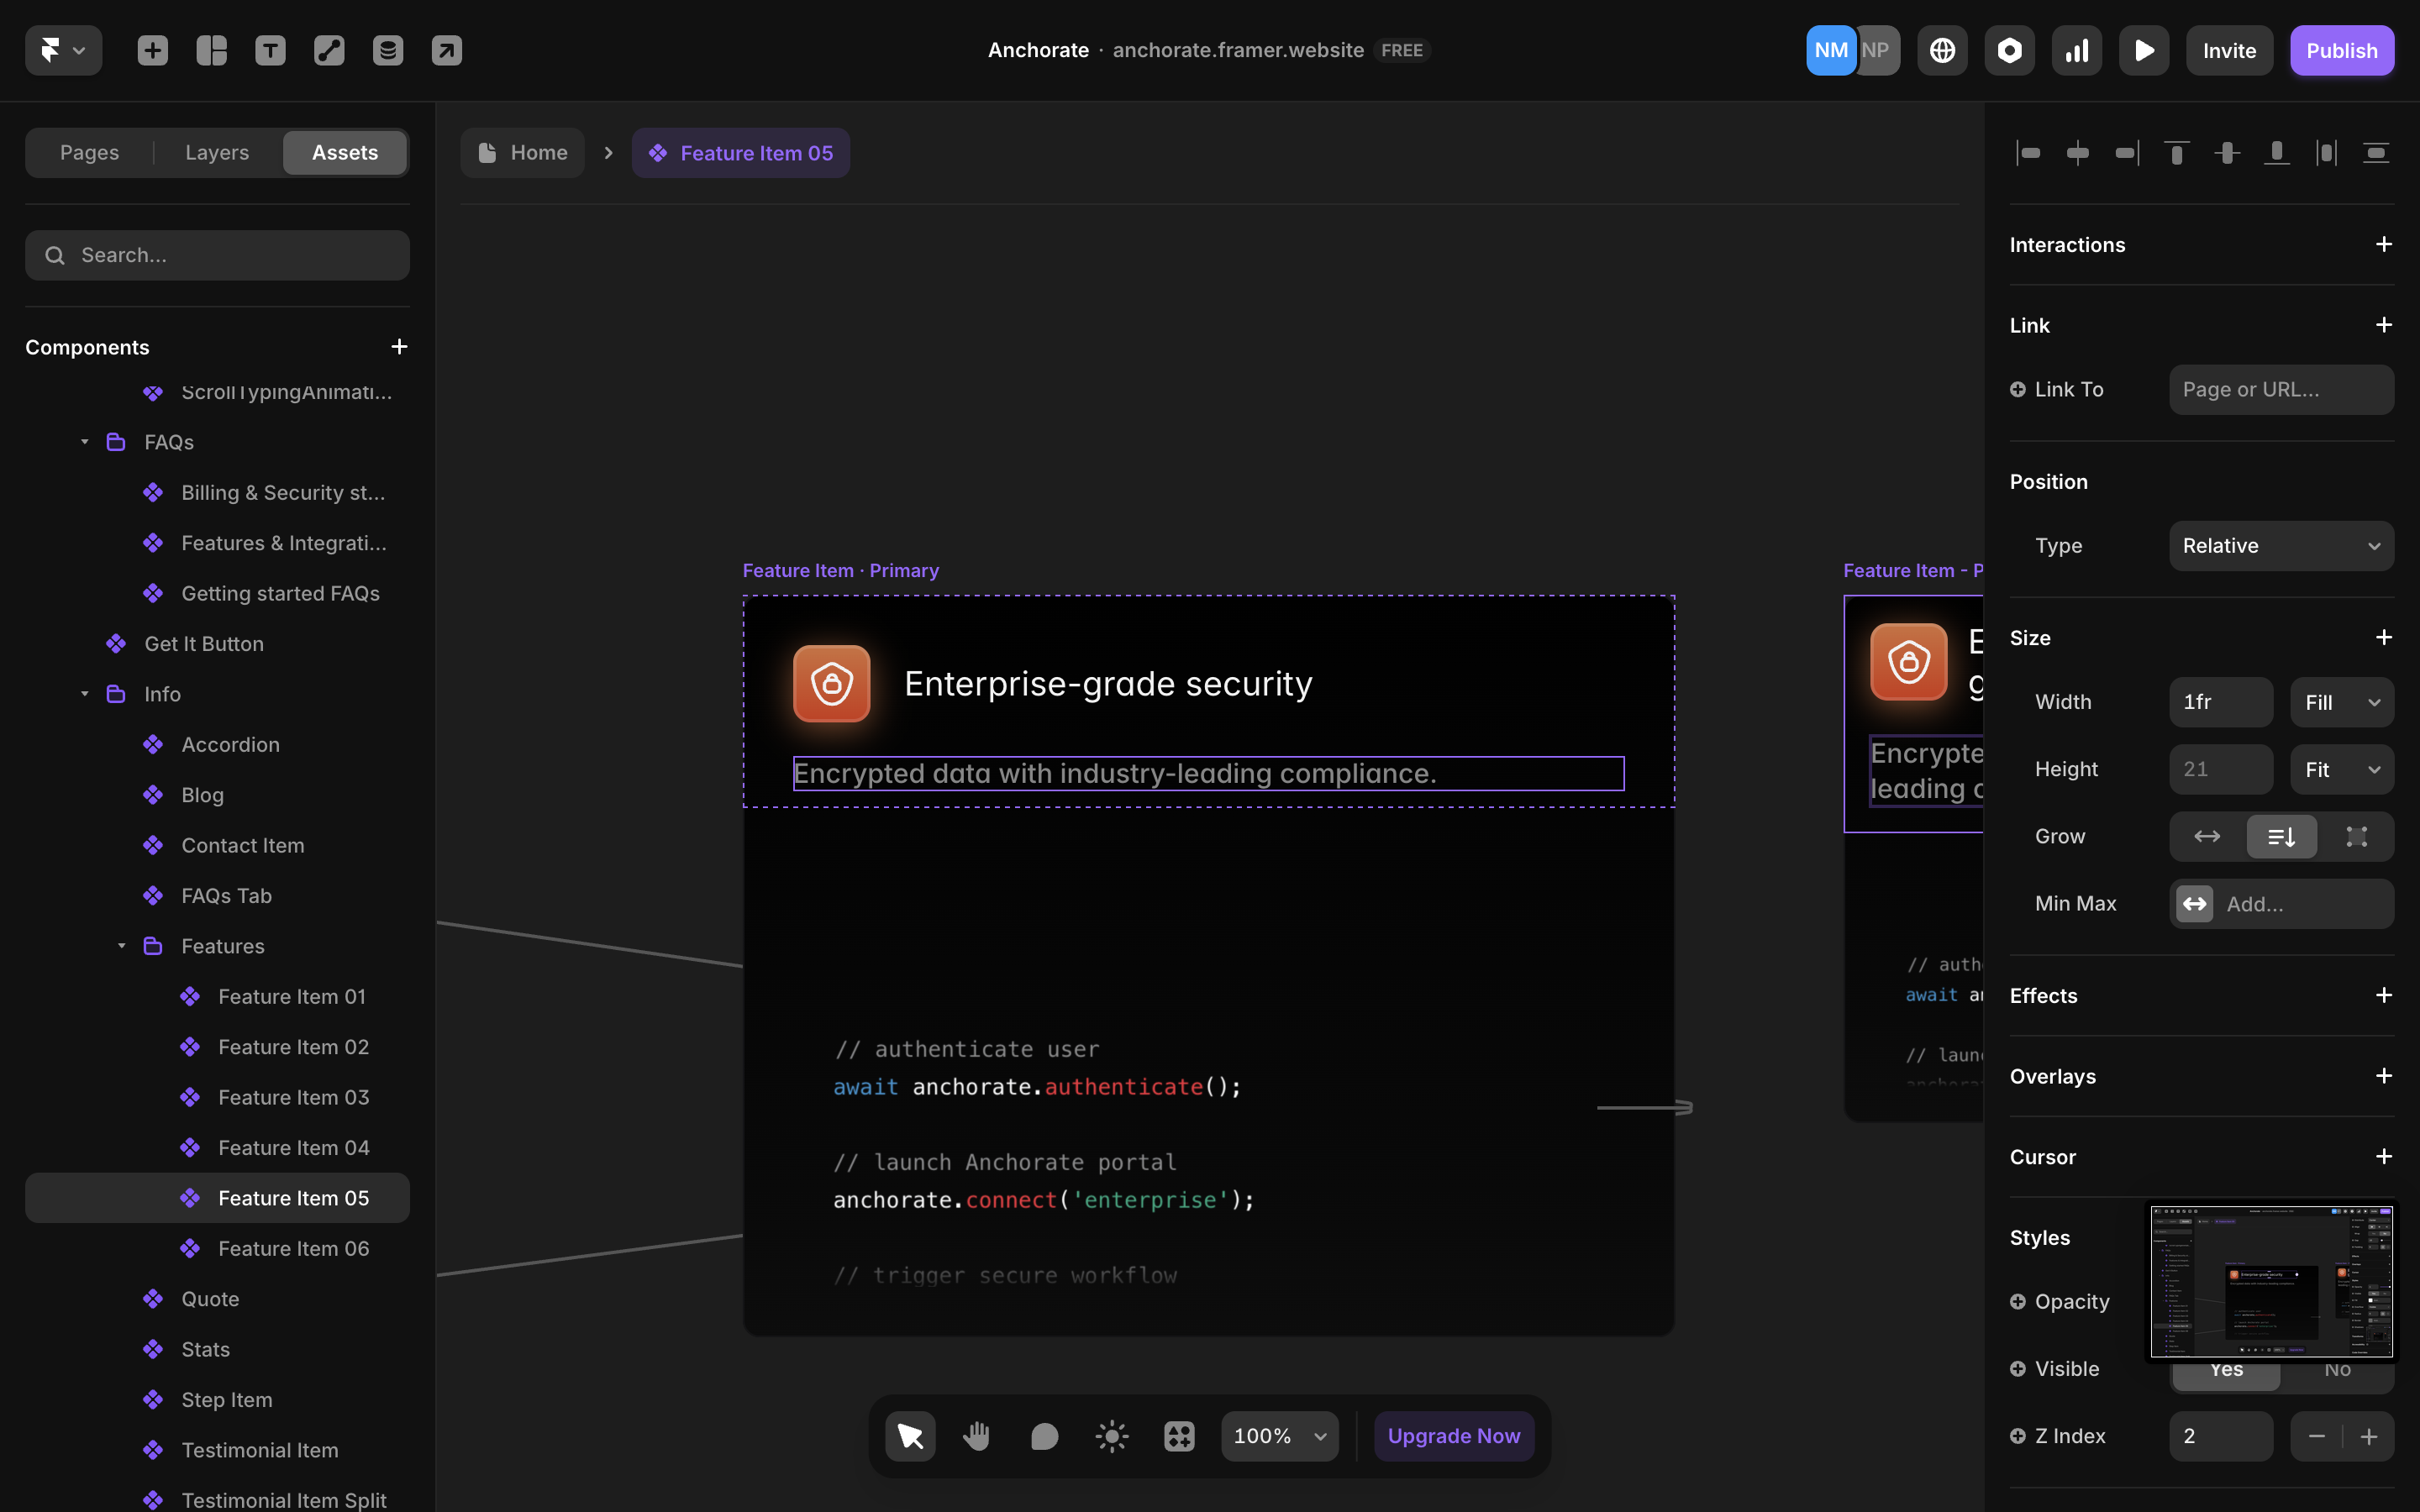Image resolution: width=2420 pixels, height=1512 pixels.
Task: Click the Preview play button
Action: coord(2143,50)
